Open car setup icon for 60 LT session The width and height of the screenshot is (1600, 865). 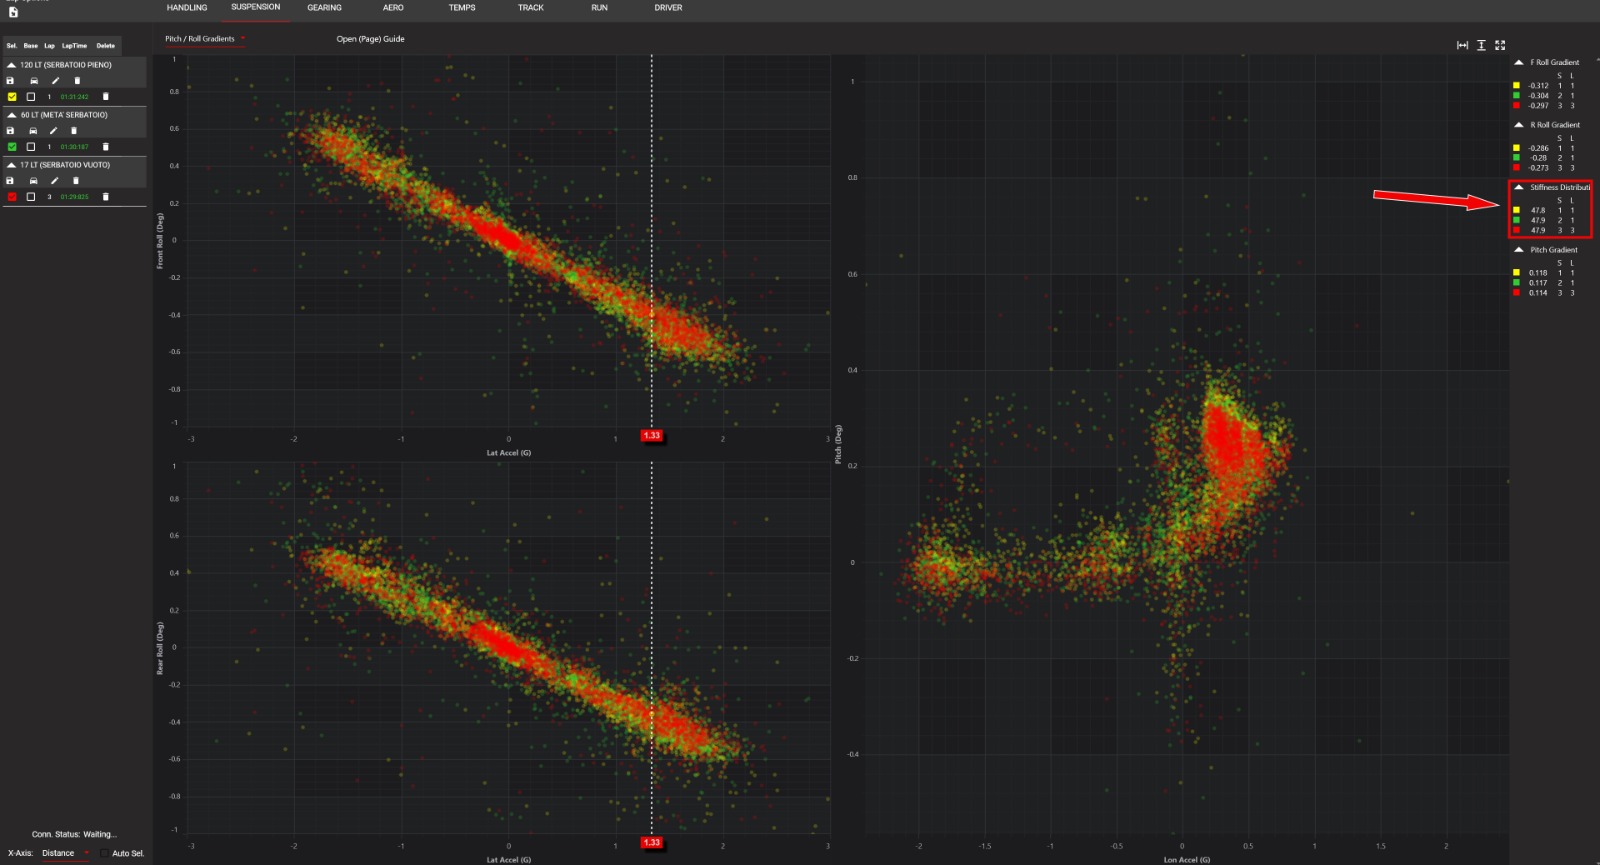(33, 131)
